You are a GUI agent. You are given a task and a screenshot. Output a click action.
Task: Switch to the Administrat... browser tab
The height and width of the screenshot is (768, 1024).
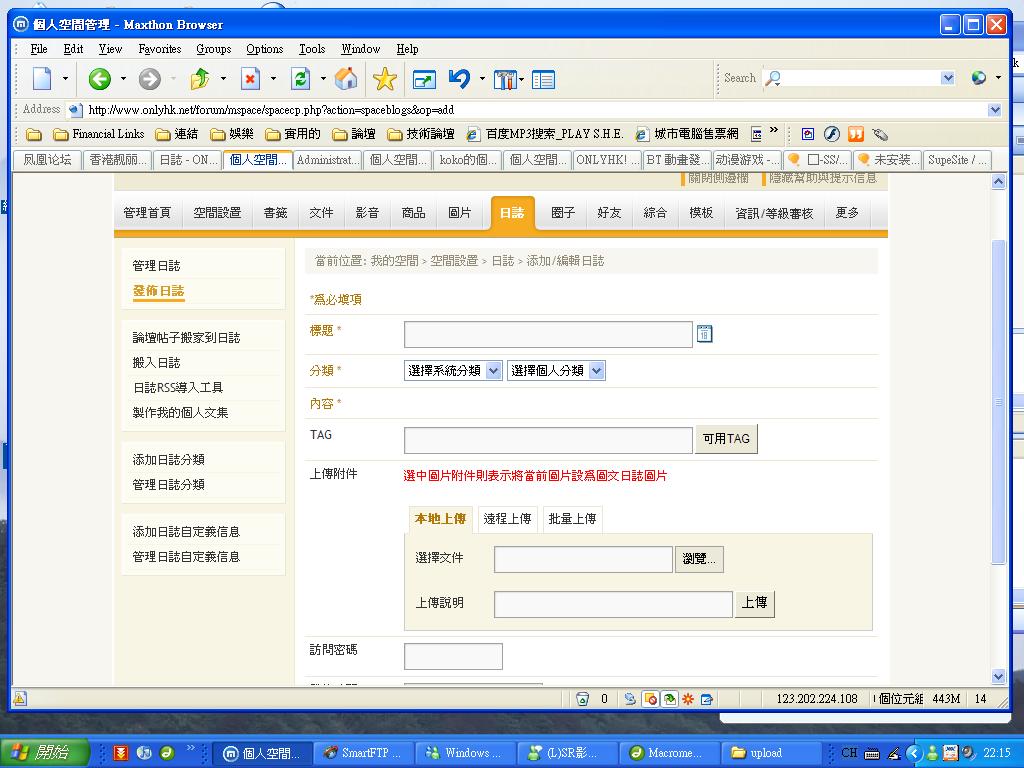pos(327,159)
